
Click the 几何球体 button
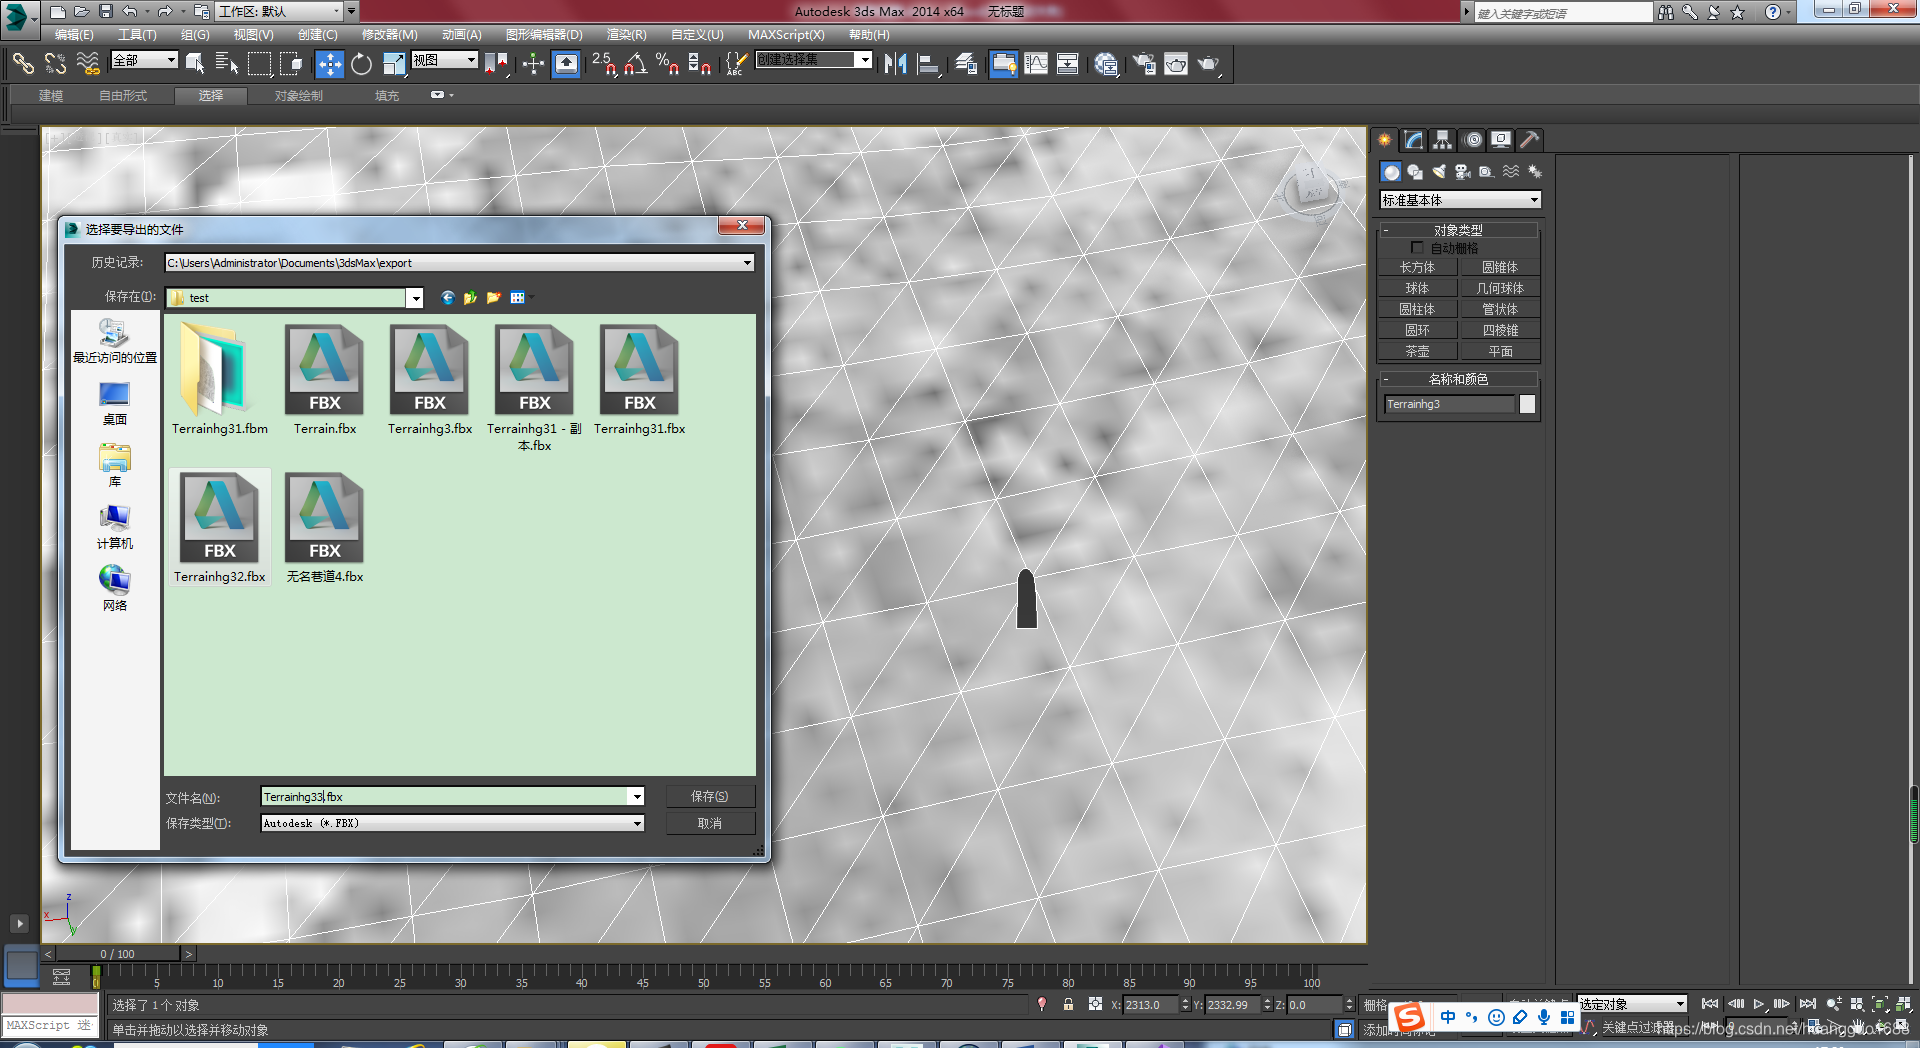click(x=1500, y=288)
